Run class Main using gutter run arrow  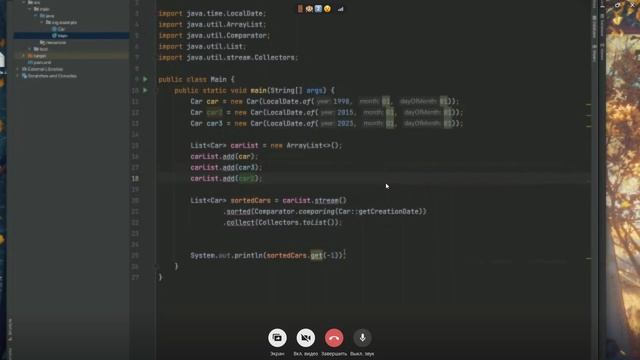[x=146, y=79]
